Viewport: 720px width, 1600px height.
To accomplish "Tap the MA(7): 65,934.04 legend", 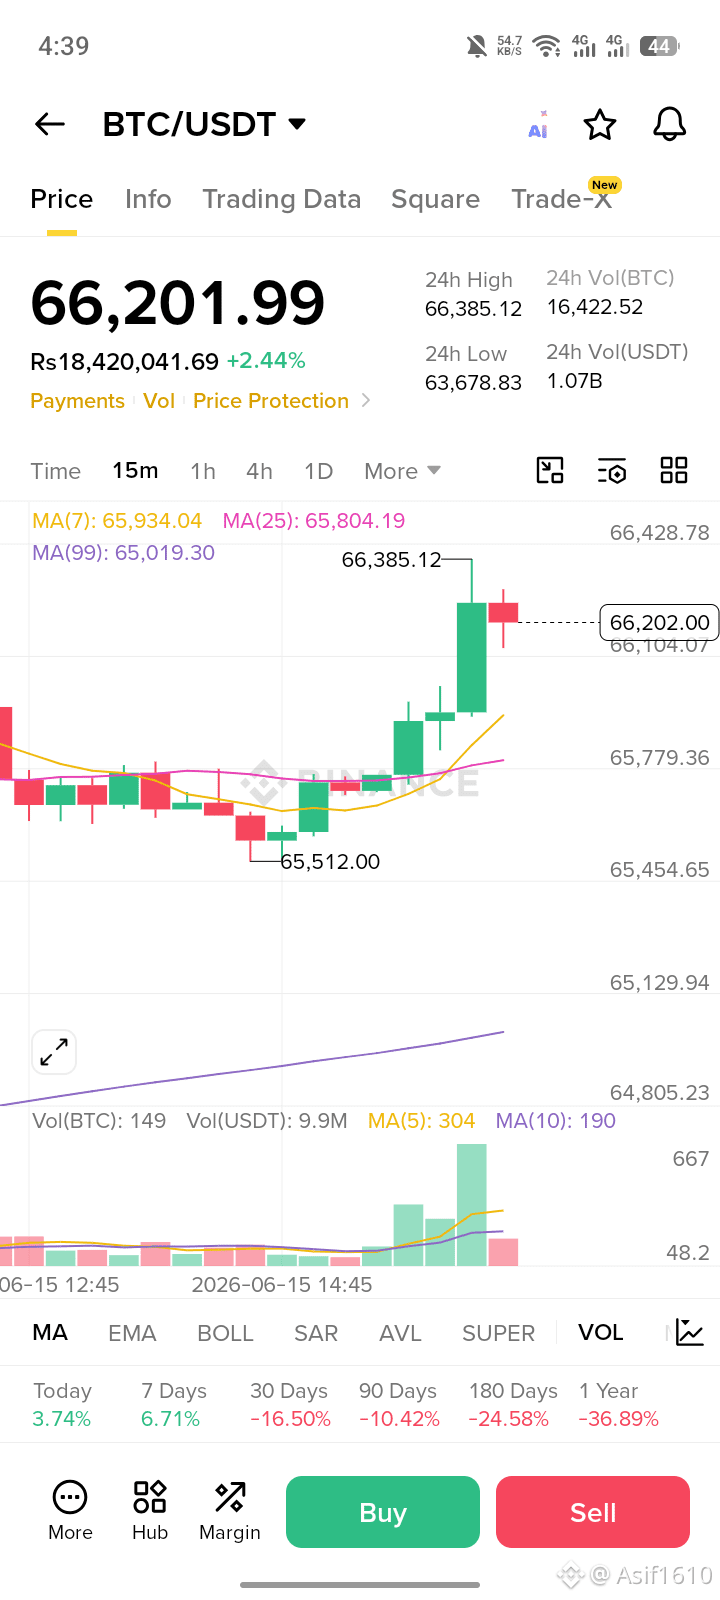I will coord(117,521).
